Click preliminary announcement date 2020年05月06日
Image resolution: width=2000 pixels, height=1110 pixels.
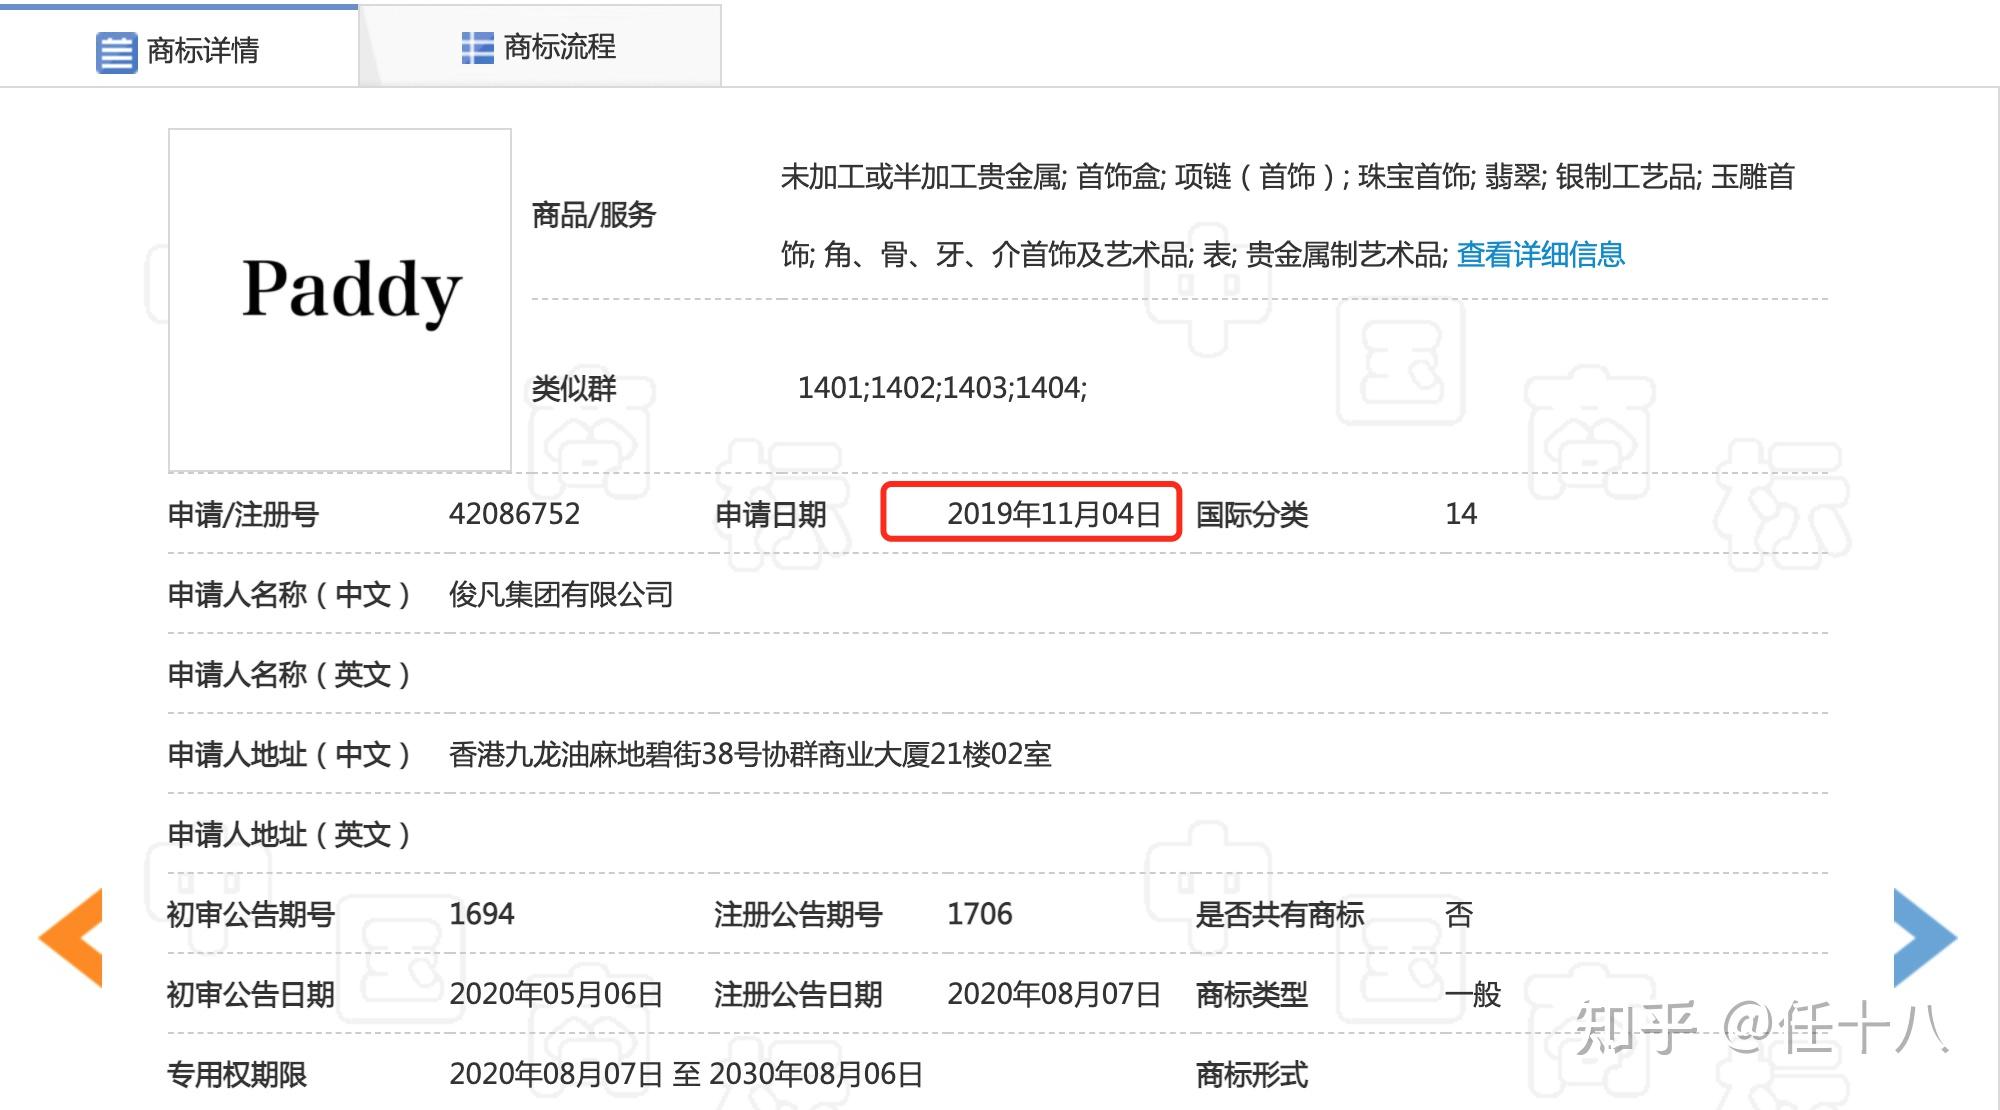[x=556, y=993]
